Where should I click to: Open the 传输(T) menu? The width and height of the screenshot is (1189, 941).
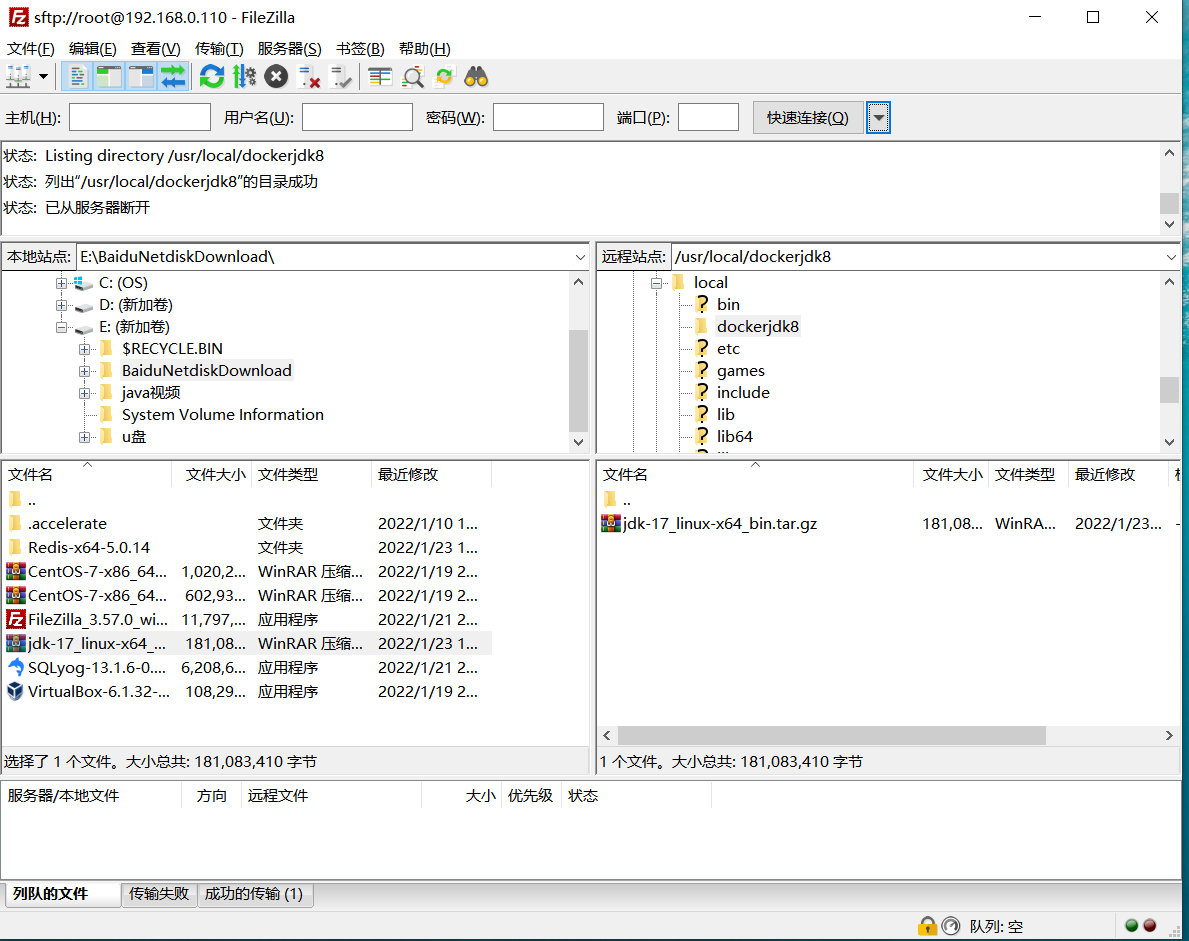point(219,49)
